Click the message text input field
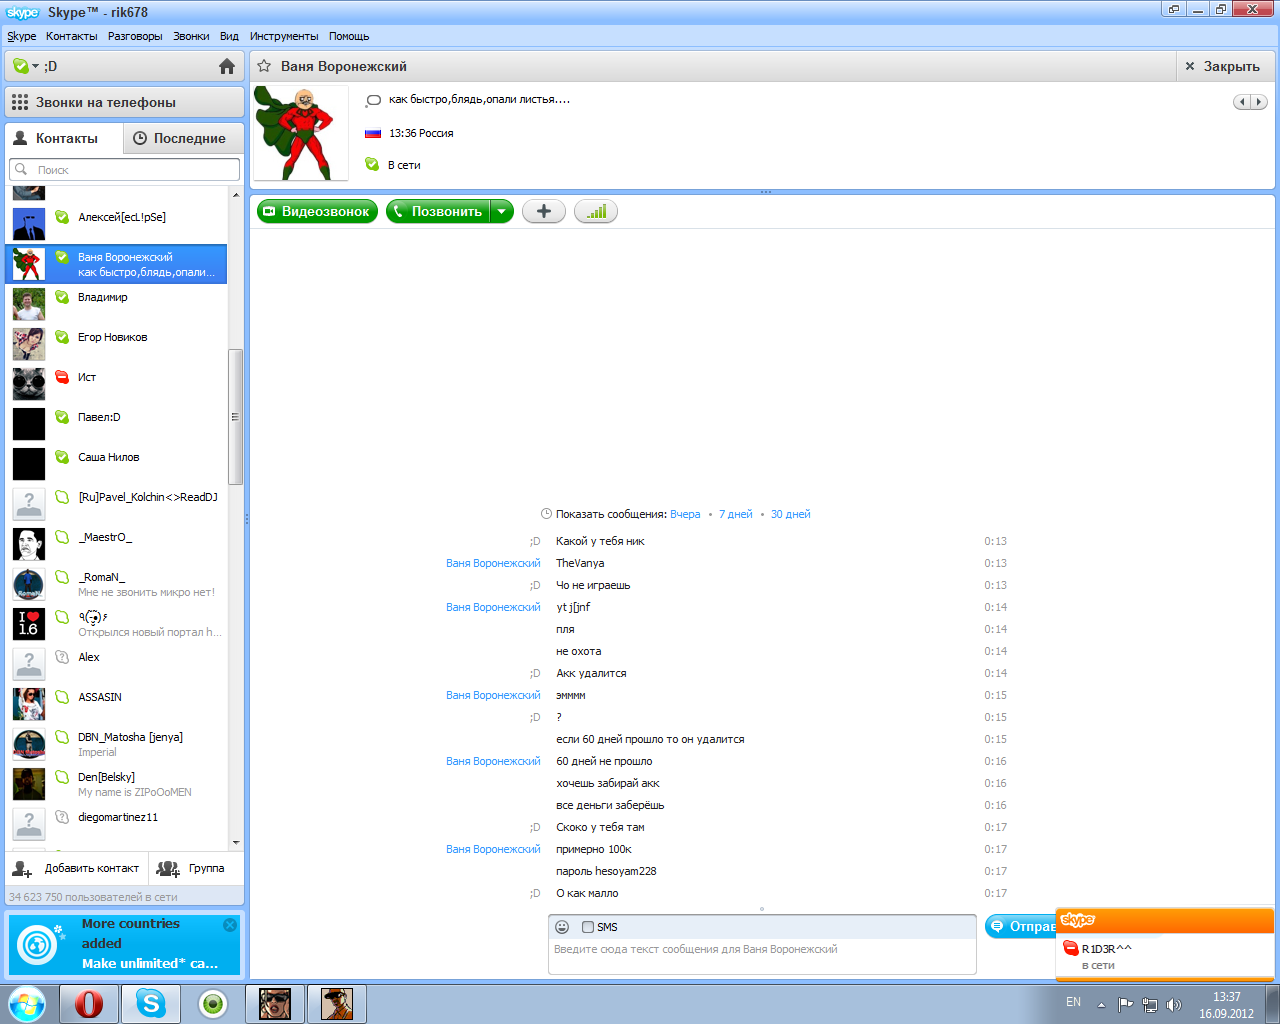This screenshot has height=1024, width=1280. pyautogui.click(x=762, y=957)
